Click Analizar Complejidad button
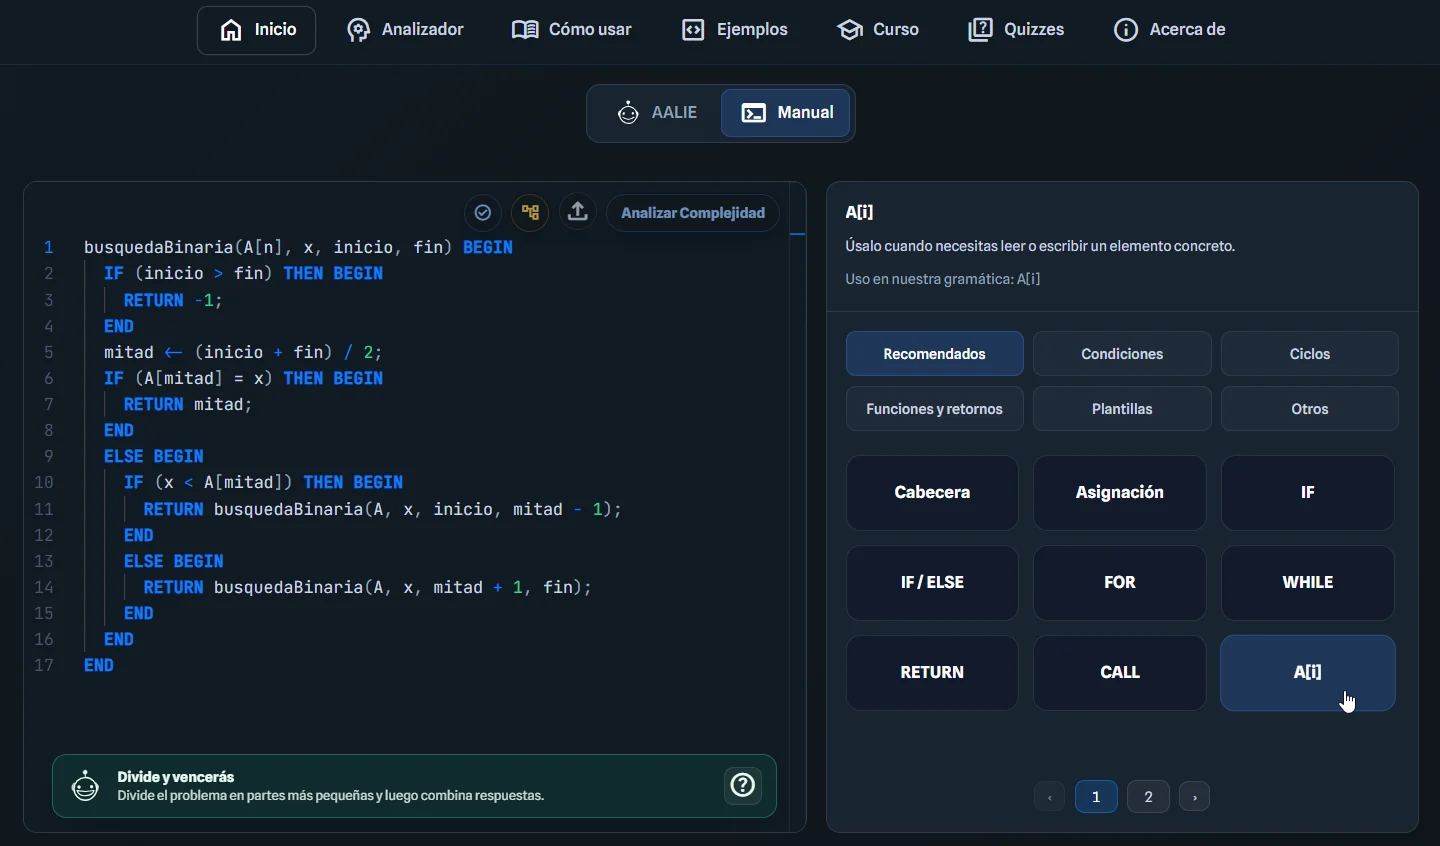Screen dimensions: 1440x846 (x=693, y=213)
